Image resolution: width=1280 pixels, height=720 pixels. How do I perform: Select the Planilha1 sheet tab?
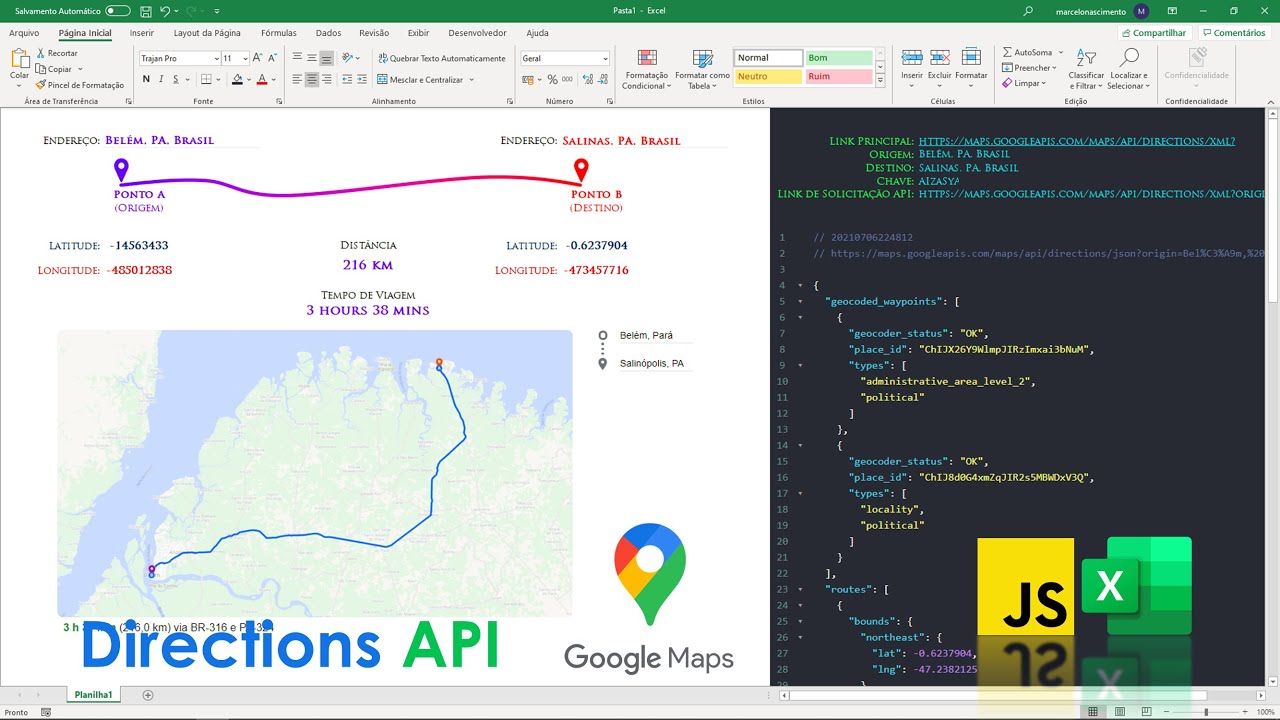click(93, 694)
